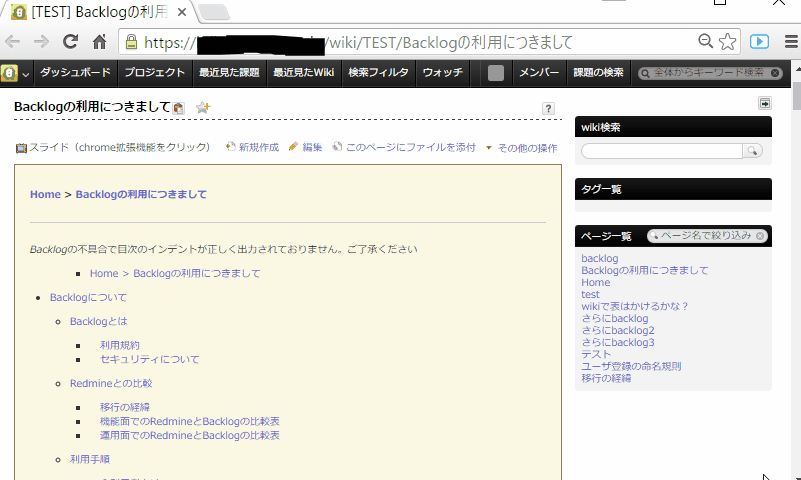
Task: Open 最近見た課題 menu item
Action: (x=229, y=73)
